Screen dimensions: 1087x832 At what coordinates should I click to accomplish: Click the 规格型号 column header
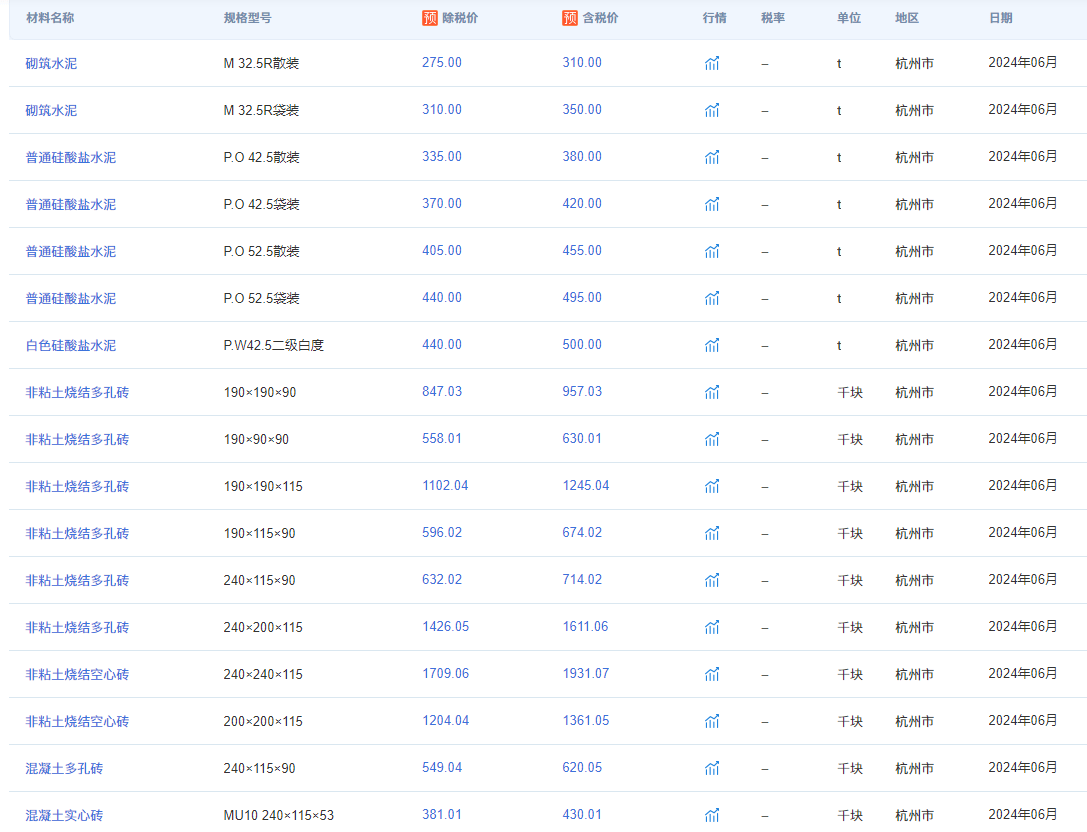[x=247, y=18]
